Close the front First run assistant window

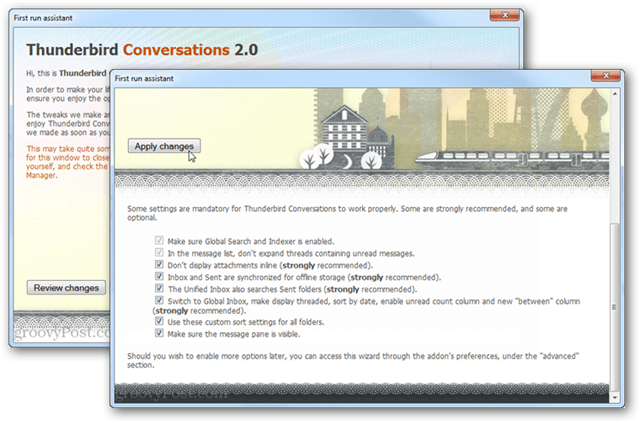click(606, 76)
